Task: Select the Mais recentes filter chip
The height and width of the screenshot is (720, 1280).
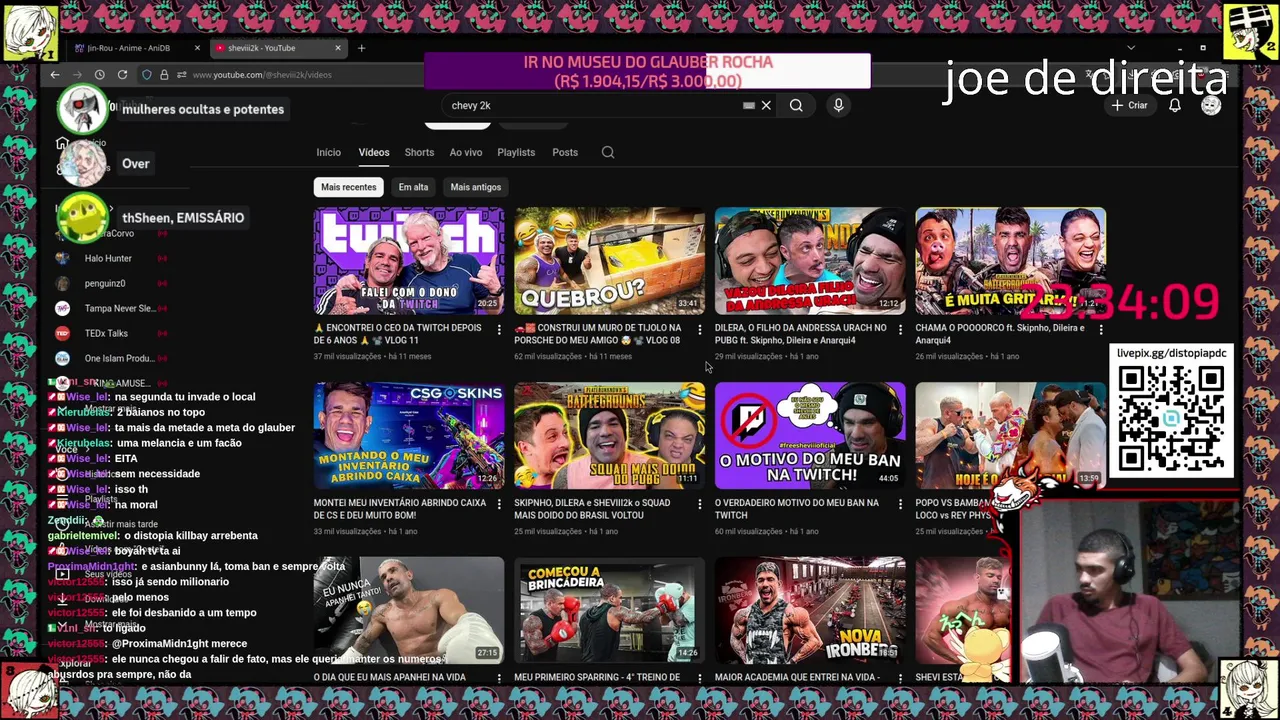Action: click(349, 187)
